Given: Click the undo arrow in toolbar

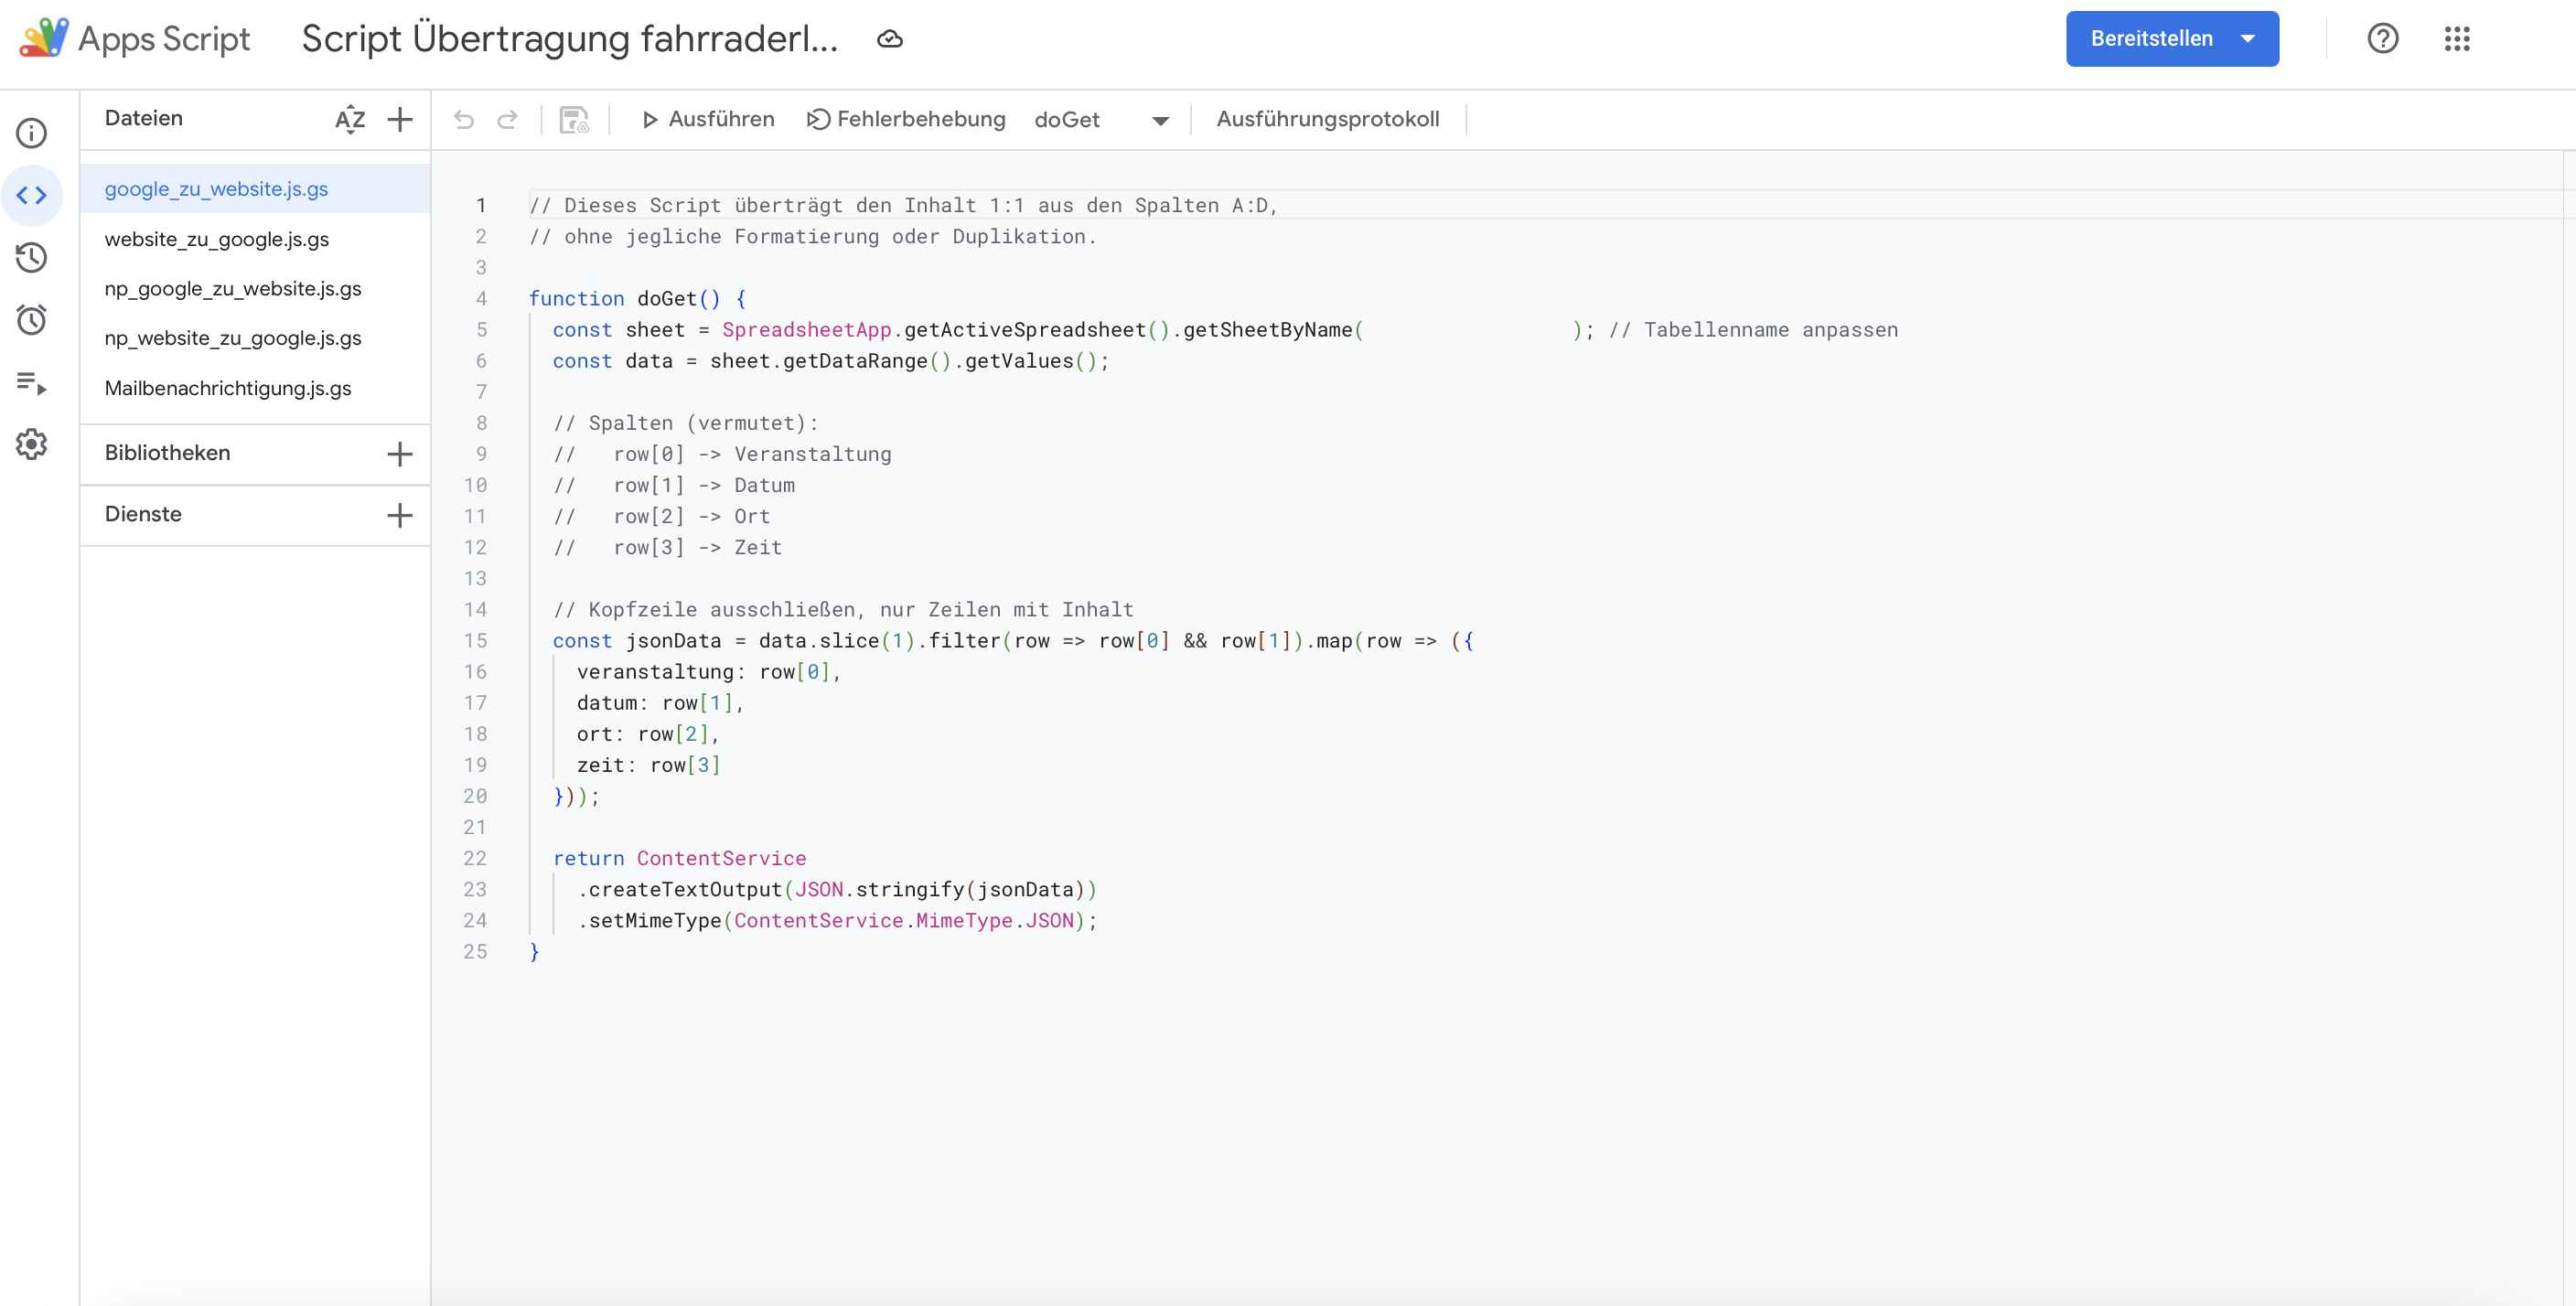Looking at the screenshot, I should click(464, 119).
